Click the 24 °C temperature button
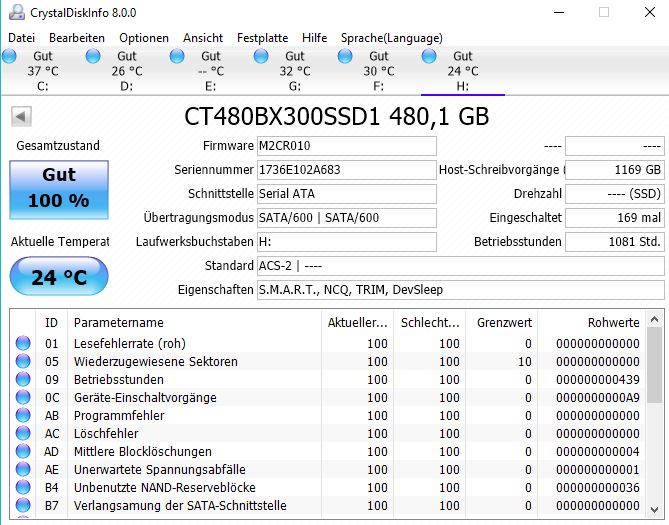 click(x=59, y=276)
